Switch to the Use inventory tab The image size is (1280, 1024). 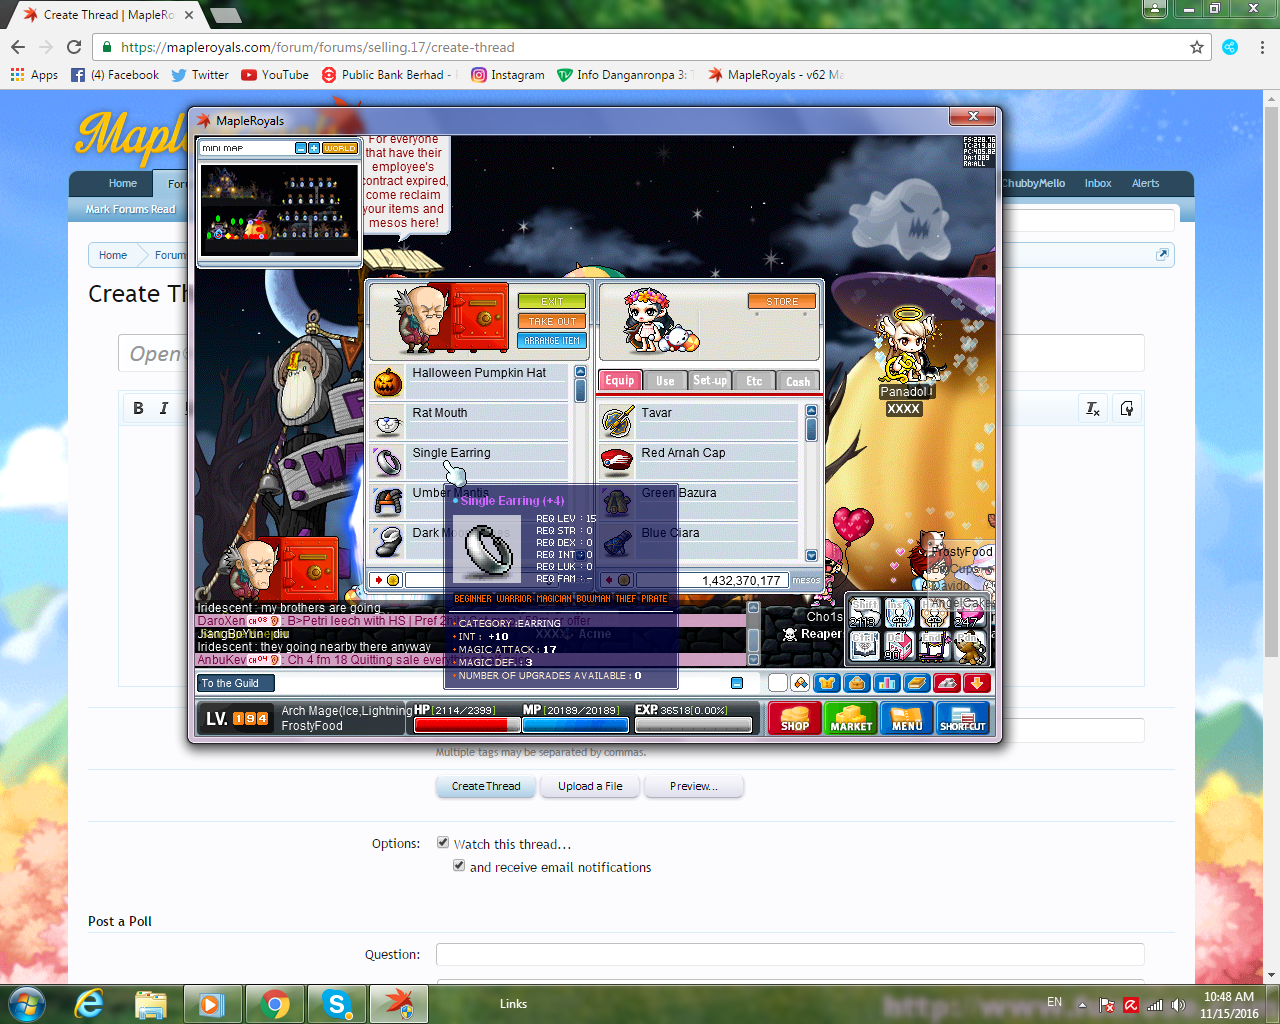pos(665,381)
